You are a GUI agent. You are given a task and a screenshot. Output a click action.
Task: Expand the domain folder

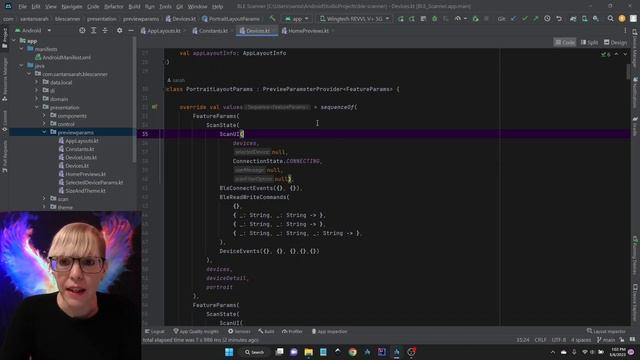36,99
